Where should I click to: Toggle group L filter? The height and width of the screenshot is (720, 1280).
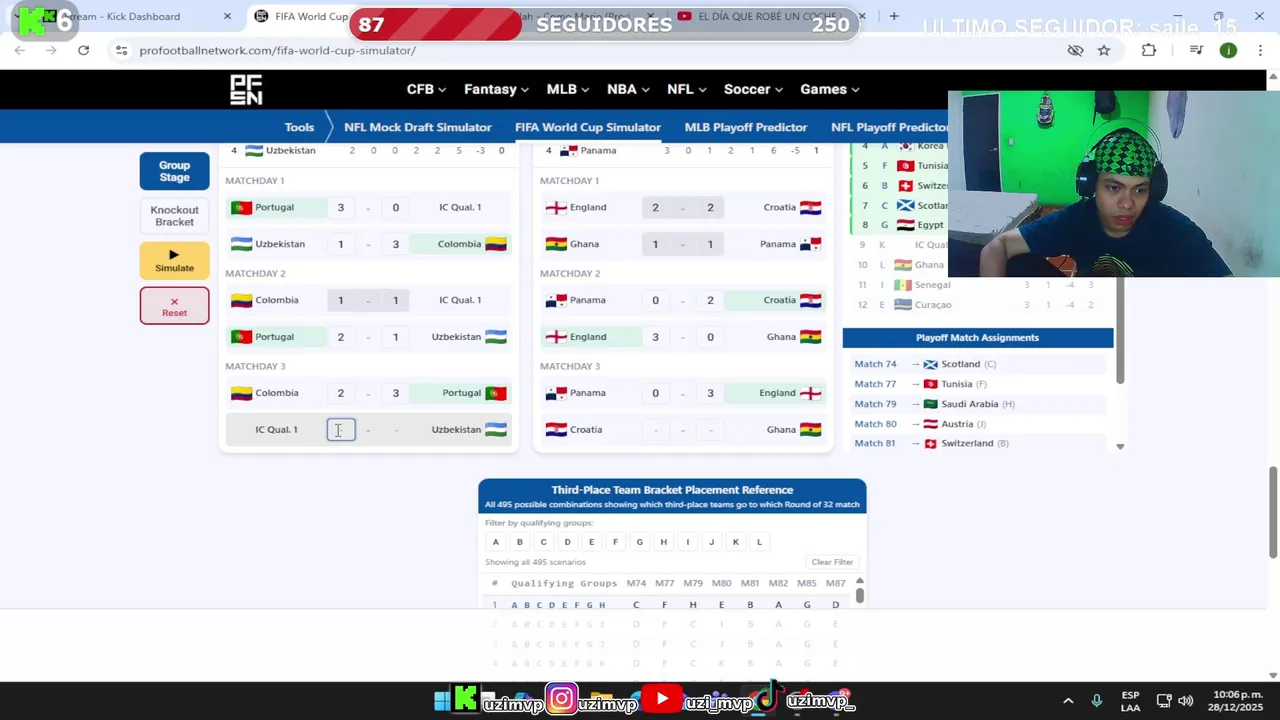coord(759,542)
